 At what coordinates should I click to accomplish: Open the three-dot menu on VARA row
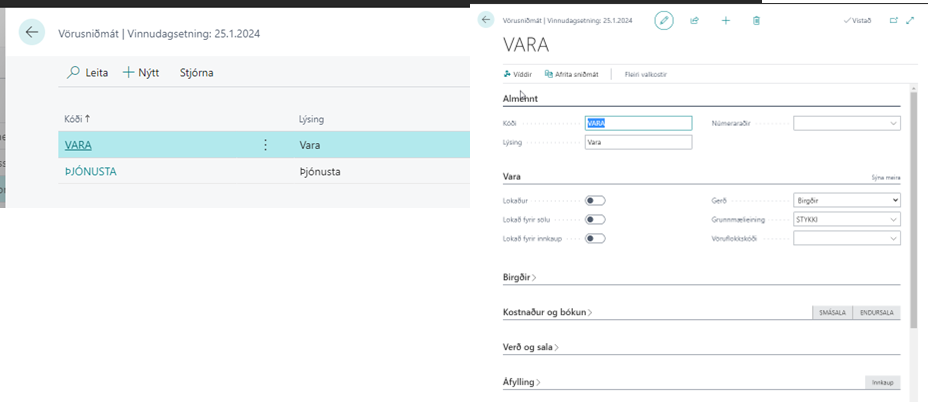[265, 145]
